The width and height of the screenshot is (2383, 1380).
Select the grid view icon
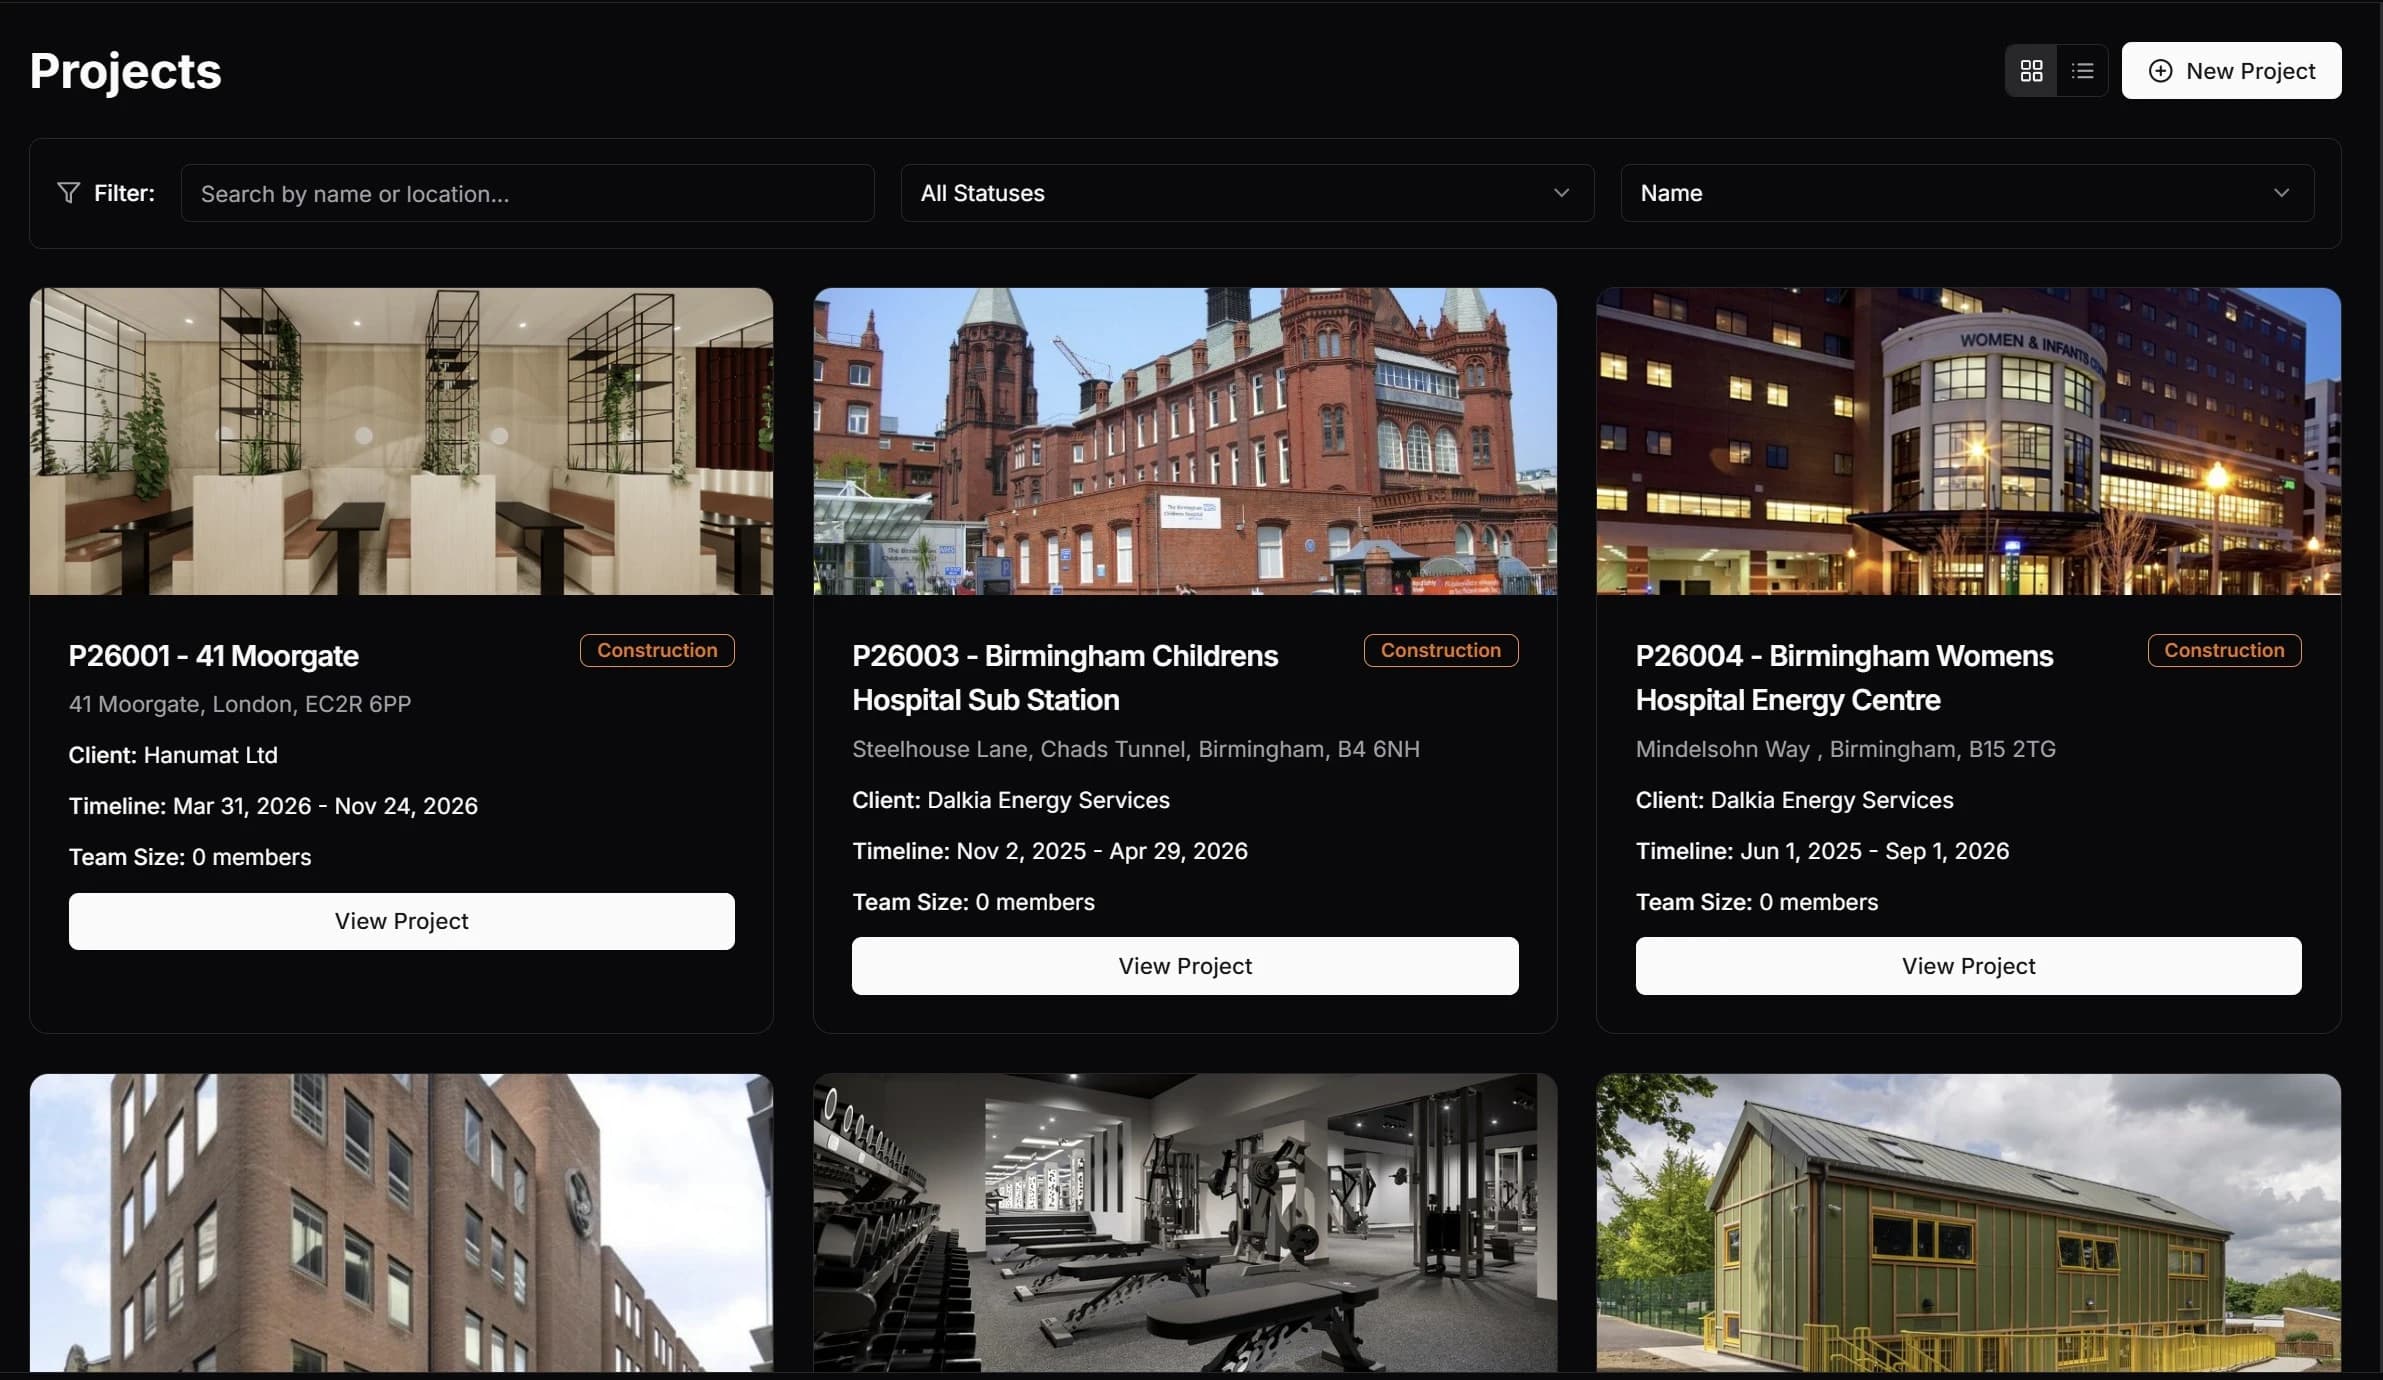(x=2032, y=70)
